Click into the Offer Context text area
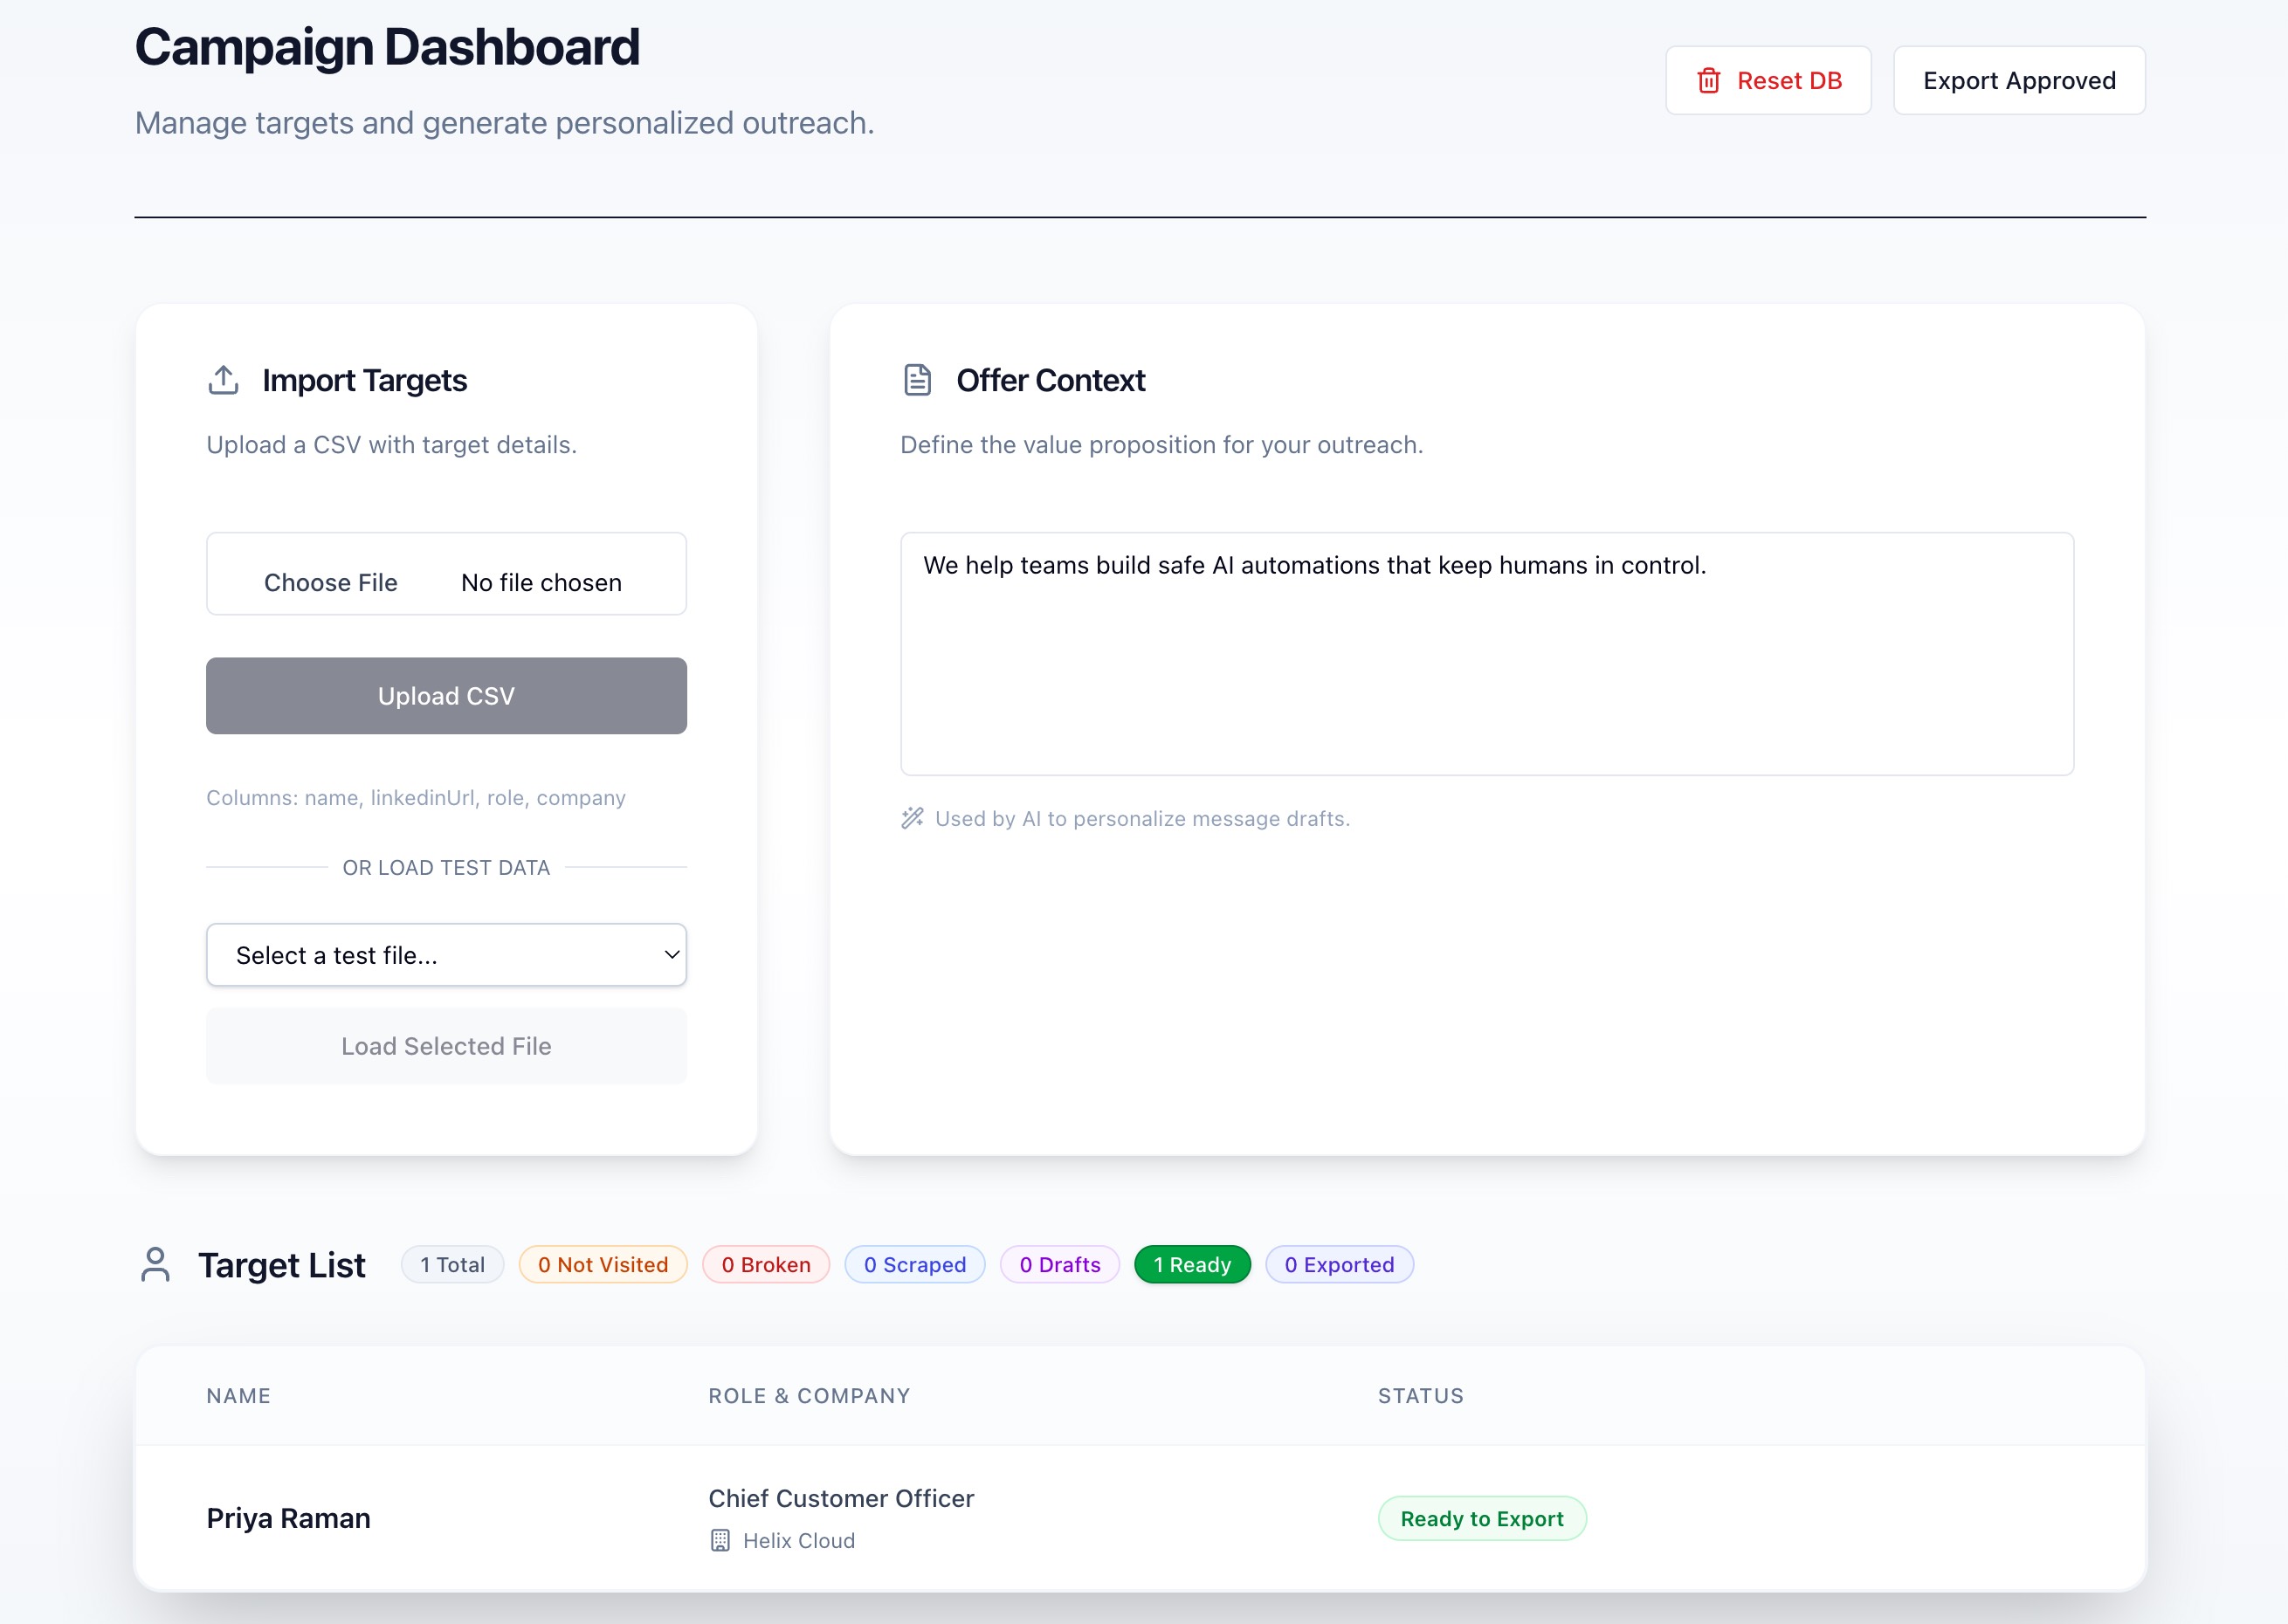The height and width of the screenshot is (1624, 2288). pos(1487,653)
